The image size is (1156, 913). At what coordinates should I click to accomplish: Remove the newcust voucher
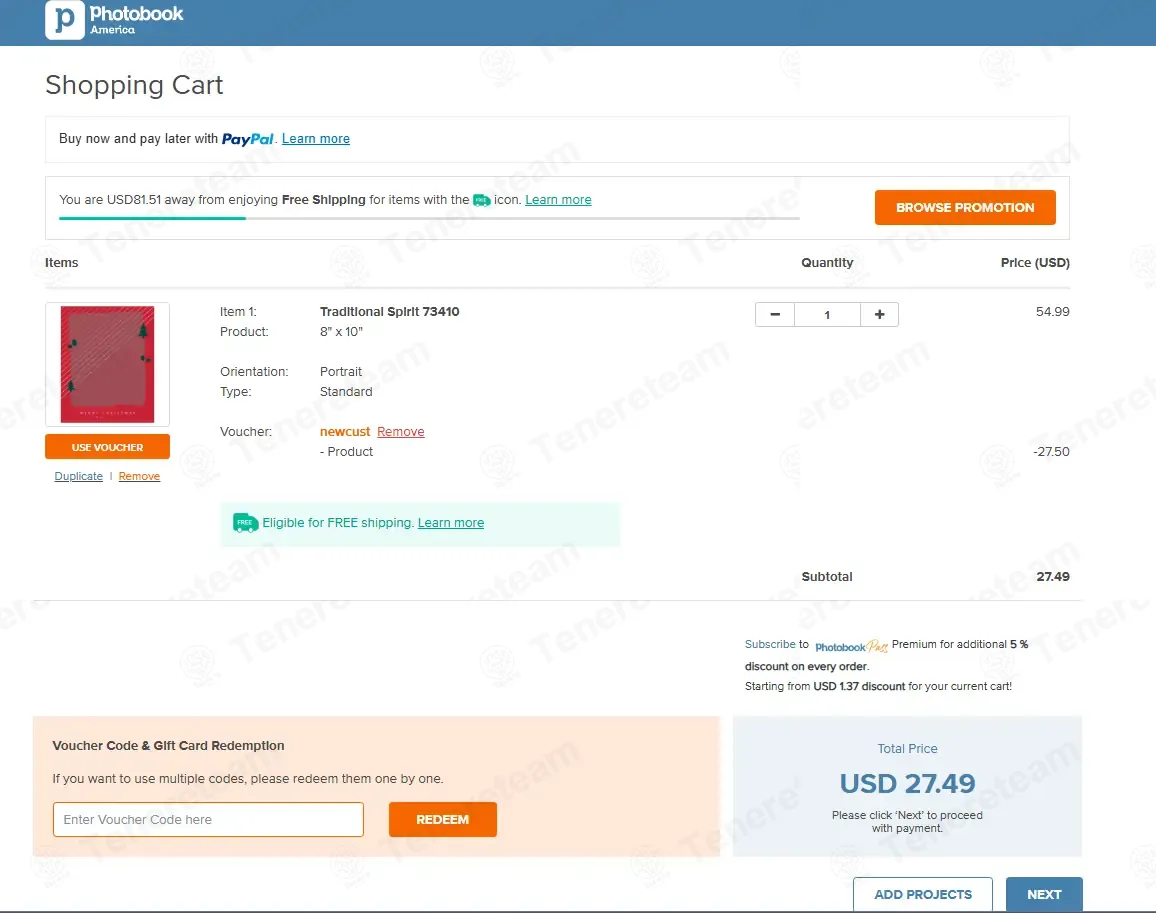[x=400, y=432]
